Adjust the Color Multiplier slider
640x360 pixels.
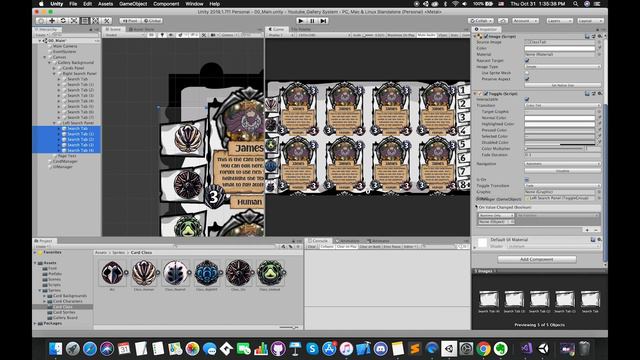coord(554,149)
